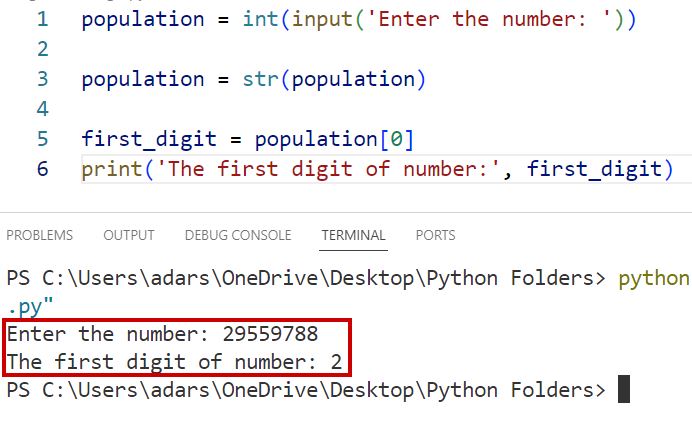Click 'The first digit of number:' string in code
The height and width of the screenshot is (425, 692).
(x=328, y=169)
